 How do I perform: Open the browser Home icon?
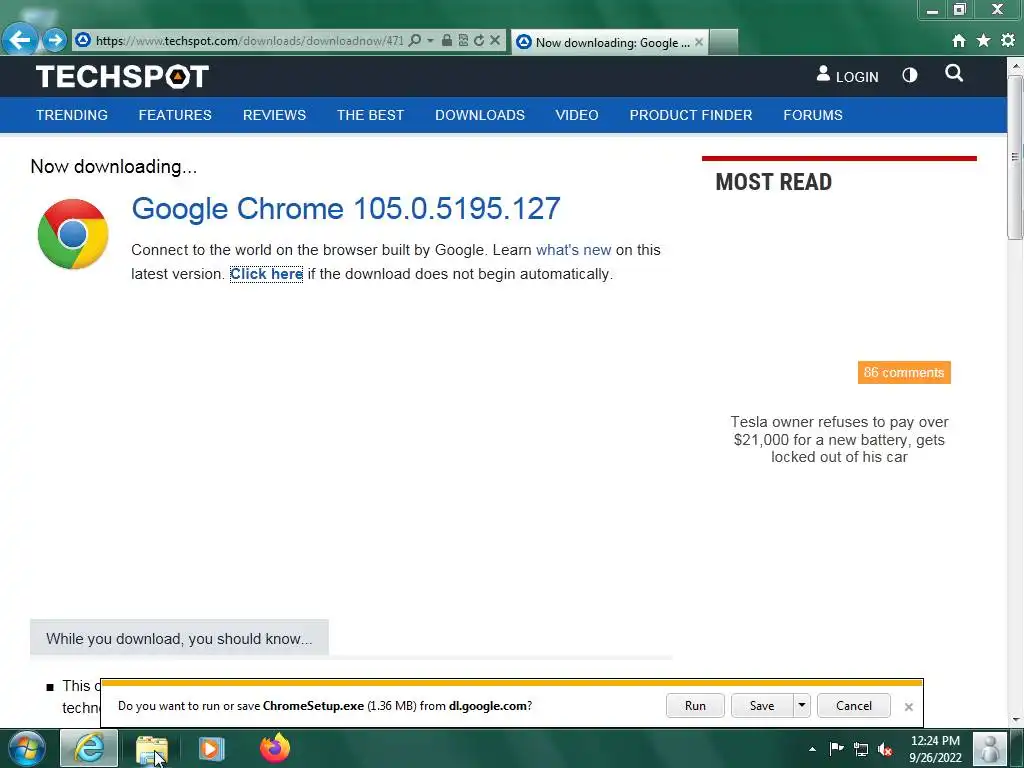coord(959,40)
